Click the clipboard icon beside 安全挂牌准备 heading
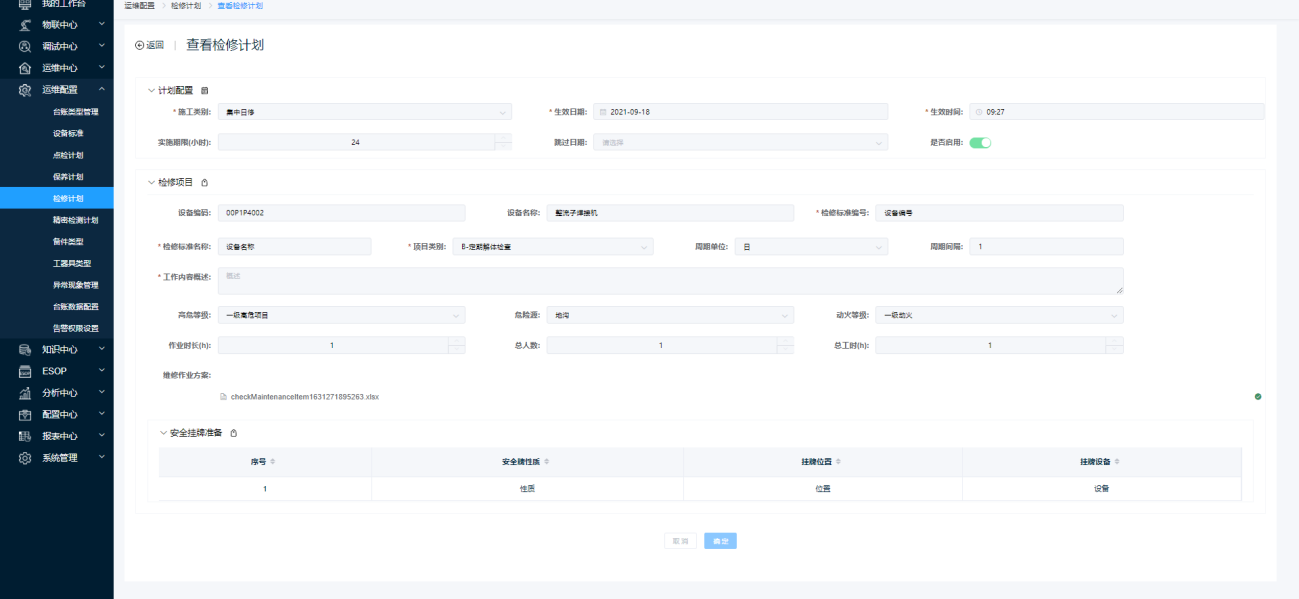Image resolution: width=1299 pixels, height=599 pixels. [234, 433]
